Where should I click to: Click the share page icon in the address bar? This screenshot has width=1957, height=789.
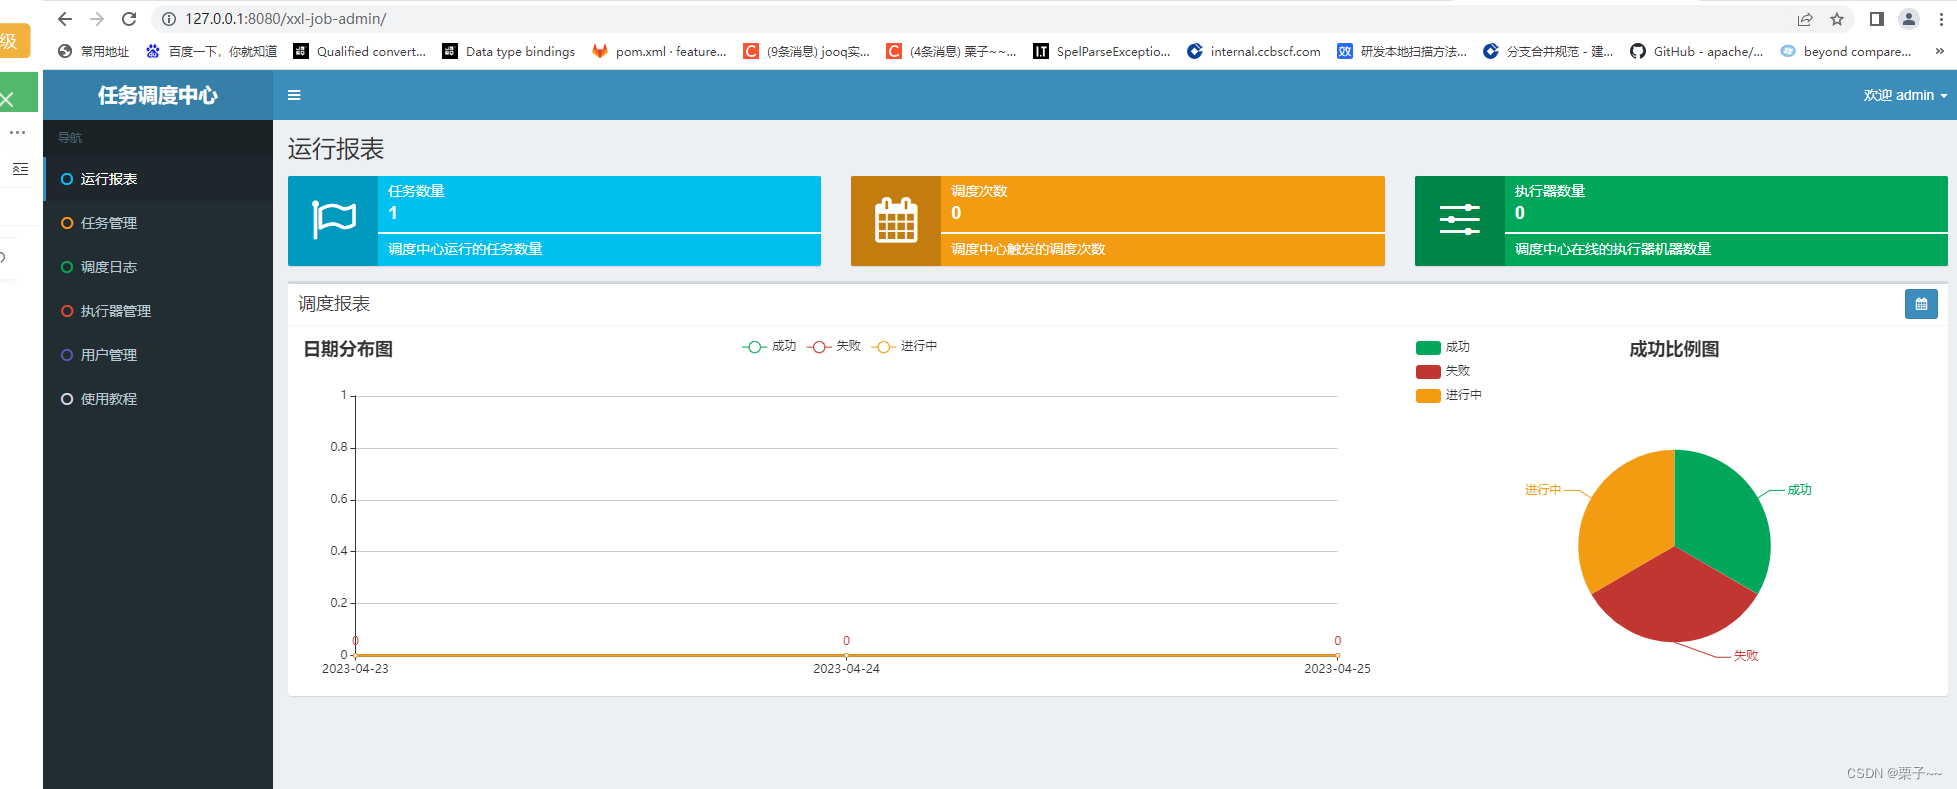tap(1805, 19)
